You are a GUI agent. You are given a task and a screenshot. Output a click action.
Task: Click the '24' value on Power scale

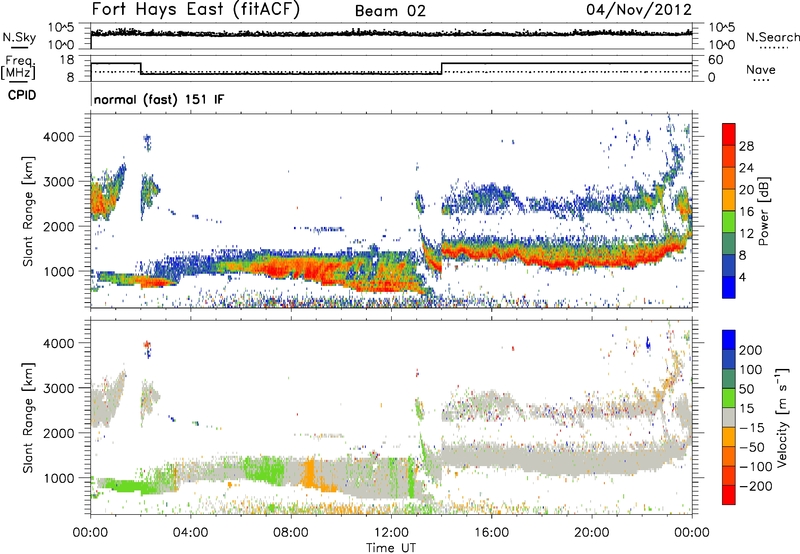[x=746, y=168]
